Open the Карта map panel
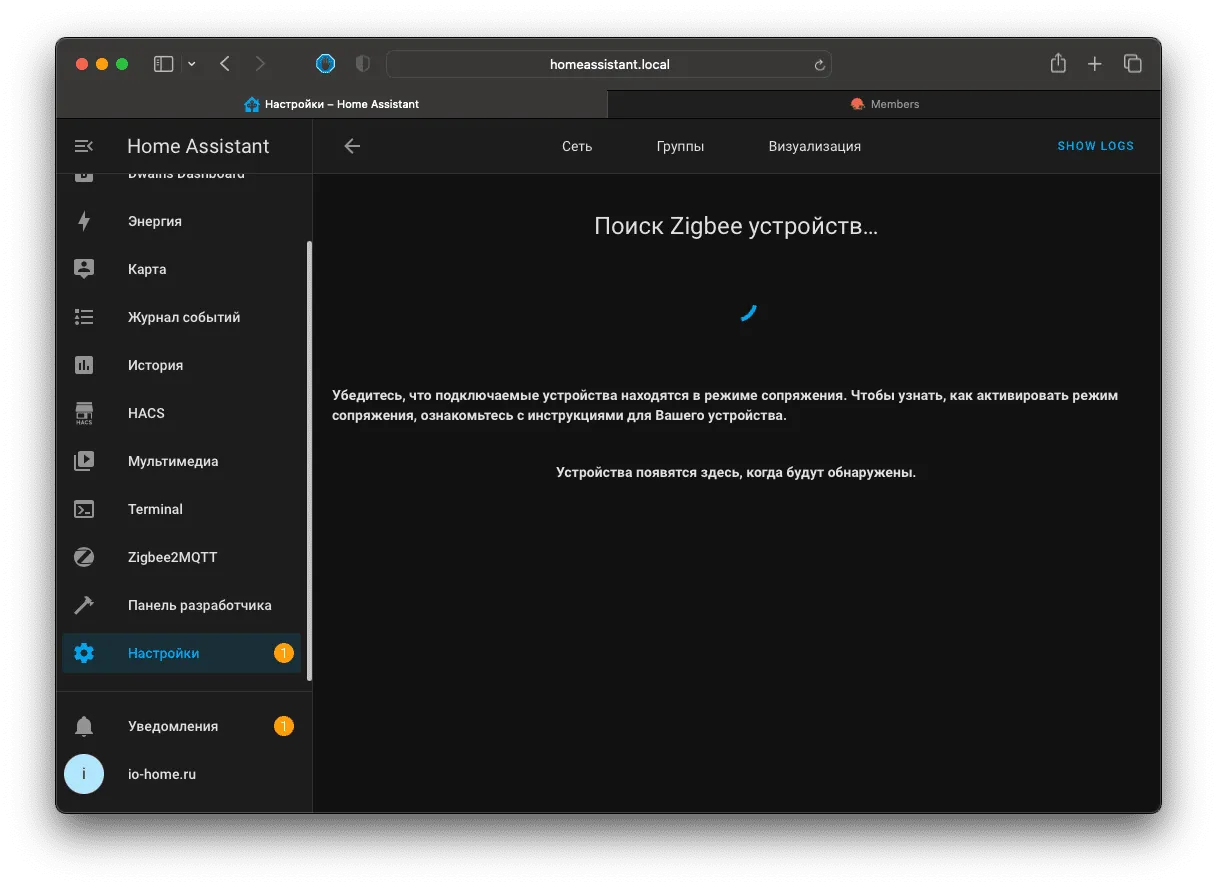1217x887 pixels. [181, 269]
